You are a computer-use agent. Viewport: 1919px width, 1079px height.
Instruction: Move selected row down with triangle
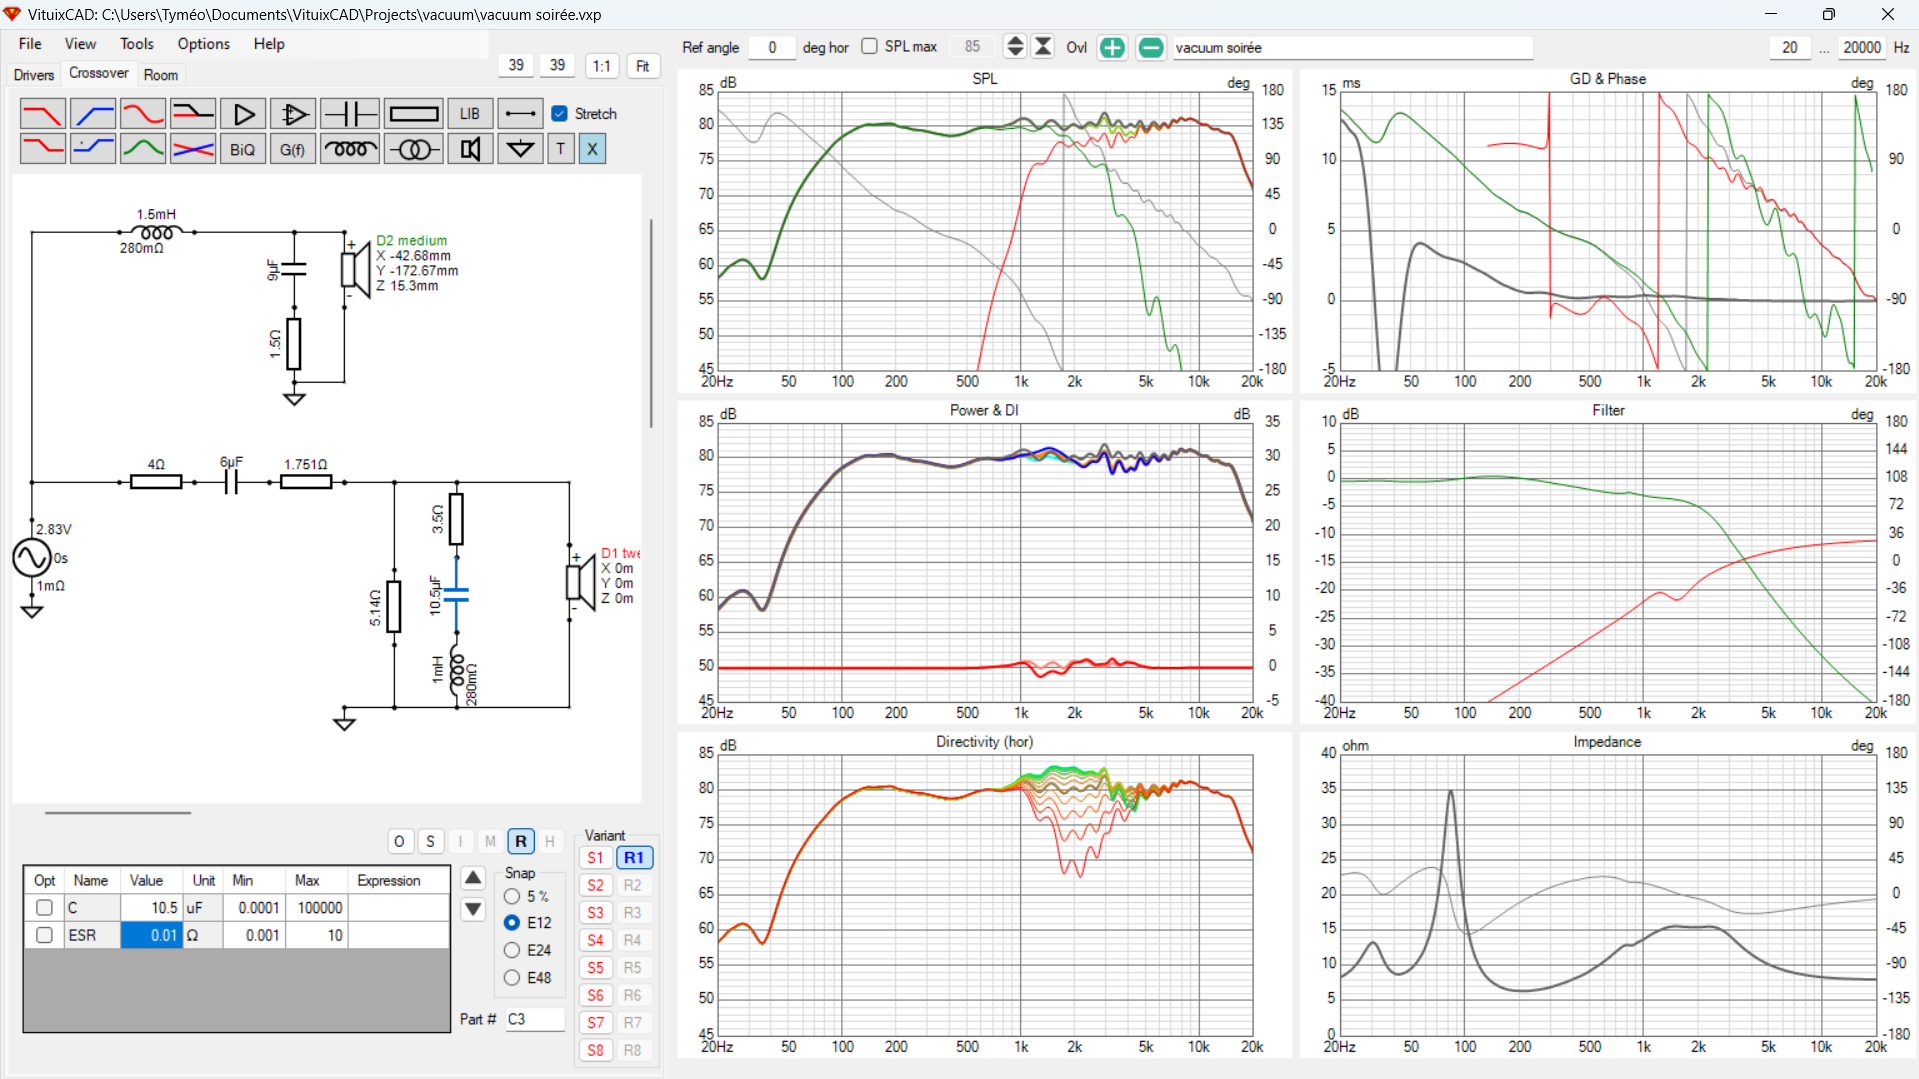473,909
